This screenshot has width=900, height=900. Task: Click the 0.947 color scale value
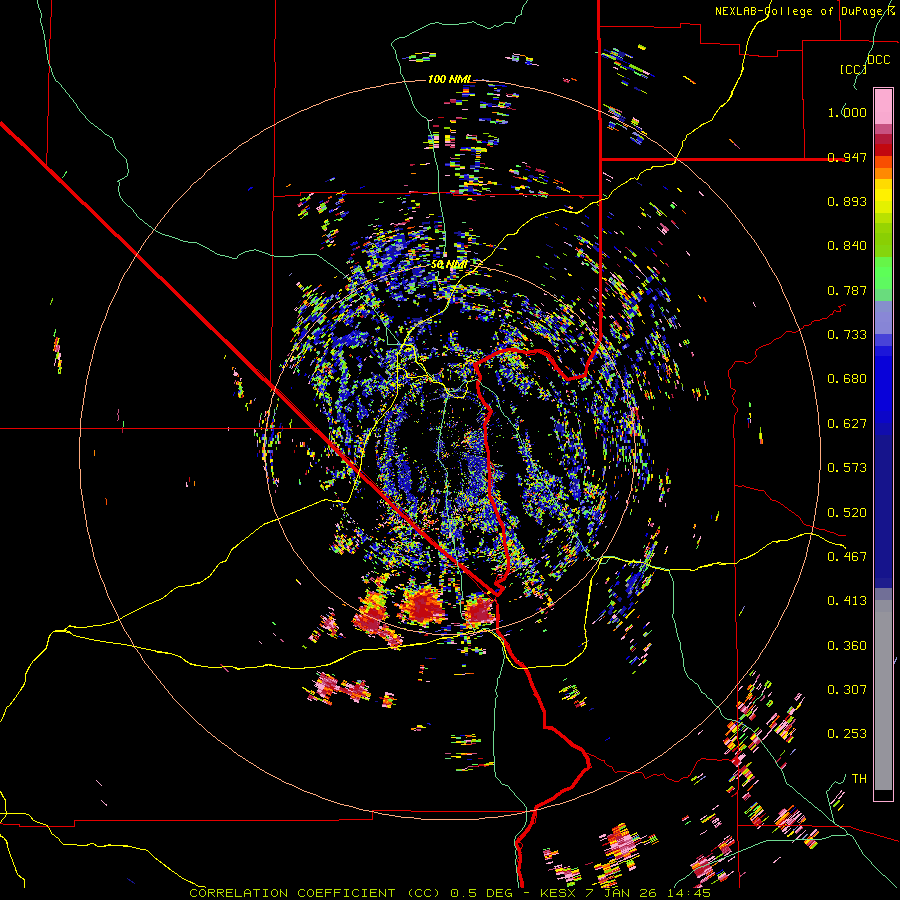tap(847, 157)
